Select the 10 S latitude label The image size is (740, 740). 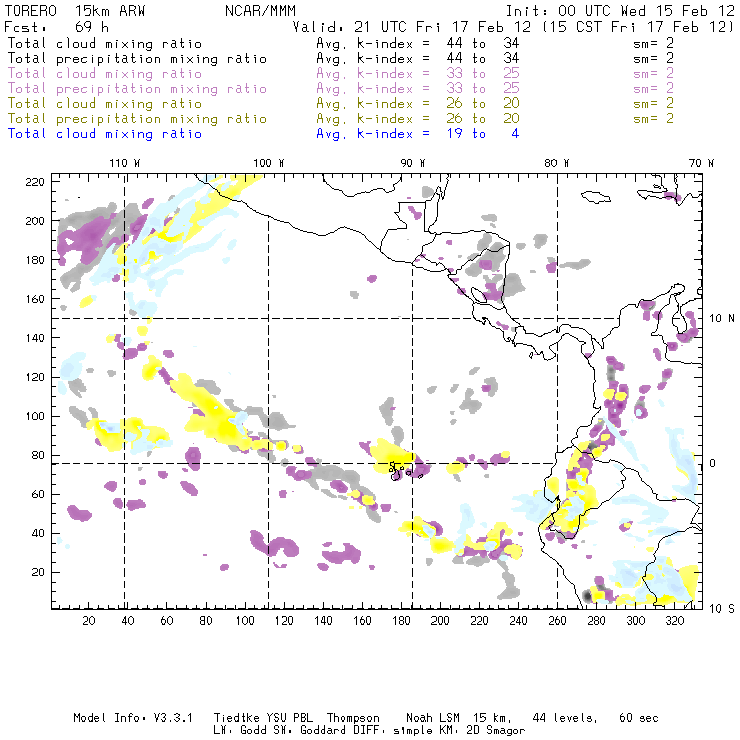click(717, 608)
